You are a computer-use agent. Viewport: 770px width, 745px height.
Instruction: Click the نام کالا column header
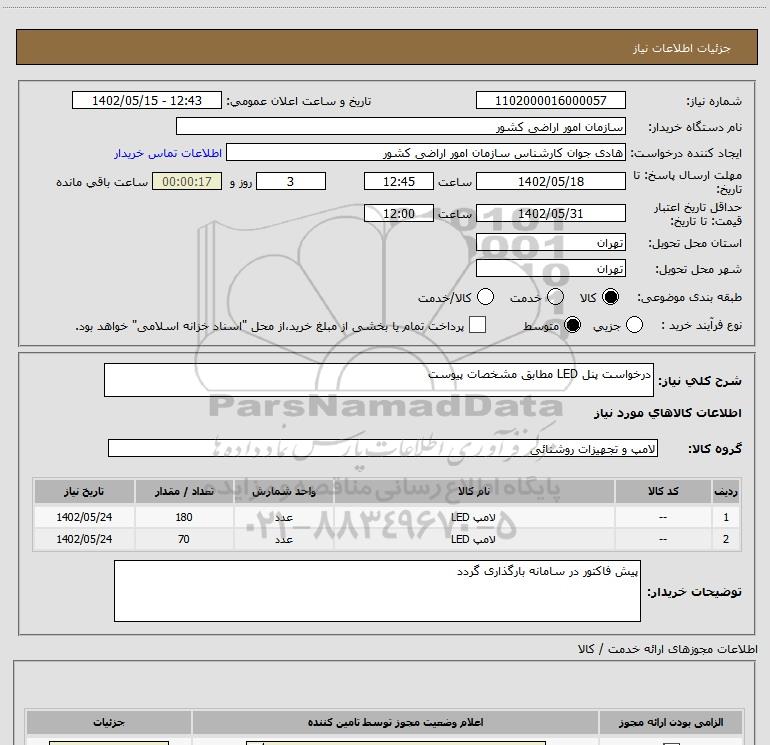coord(474,492)
